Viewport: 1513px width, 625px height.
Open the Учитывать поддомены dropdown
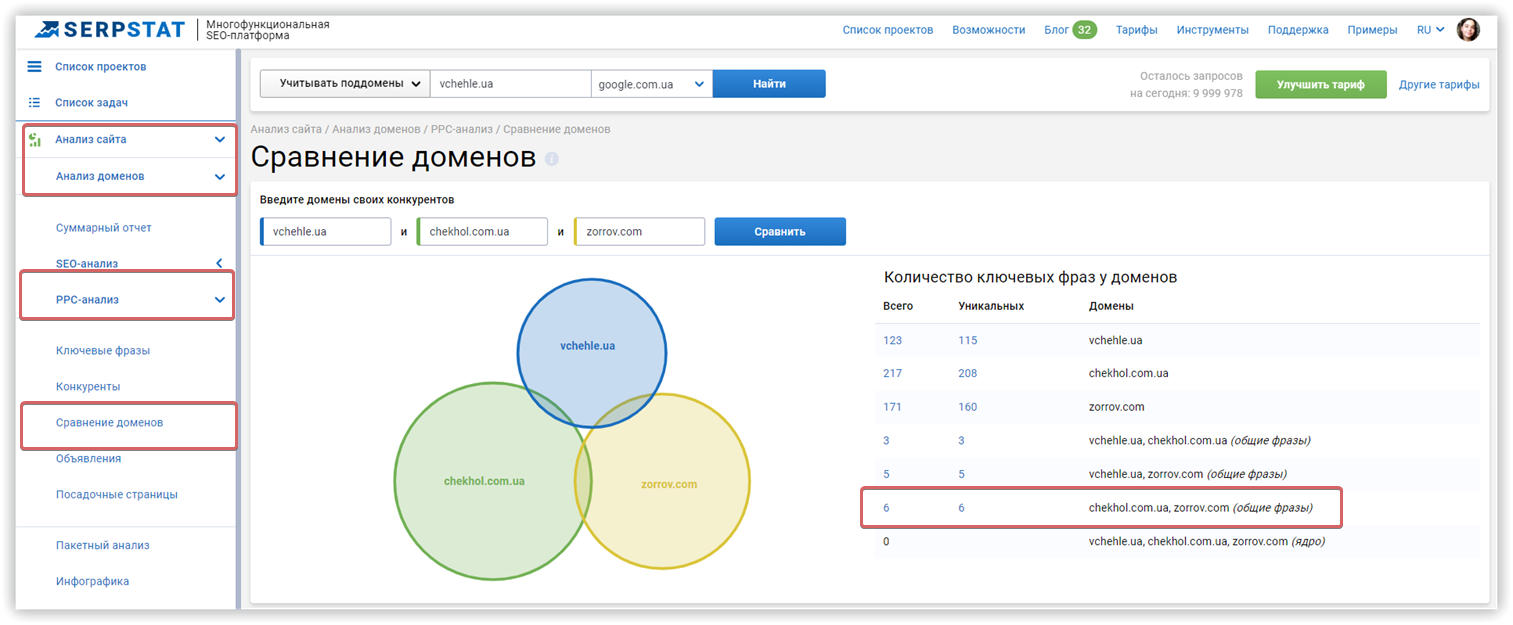(344, 84)
